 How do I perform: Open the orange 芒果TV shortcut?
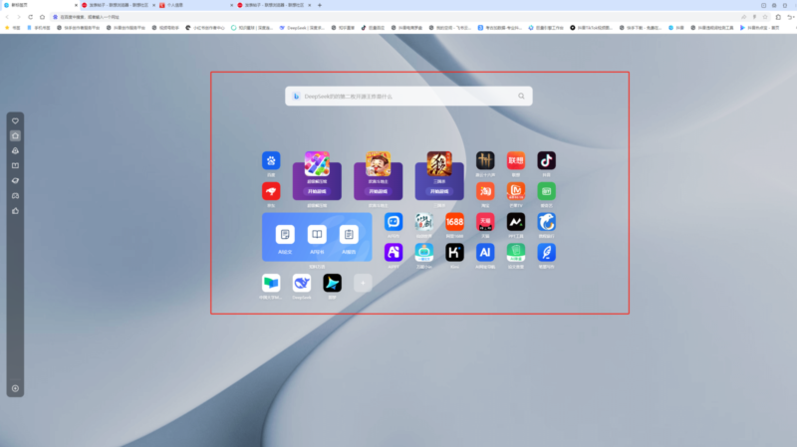(x=516, y=191)
